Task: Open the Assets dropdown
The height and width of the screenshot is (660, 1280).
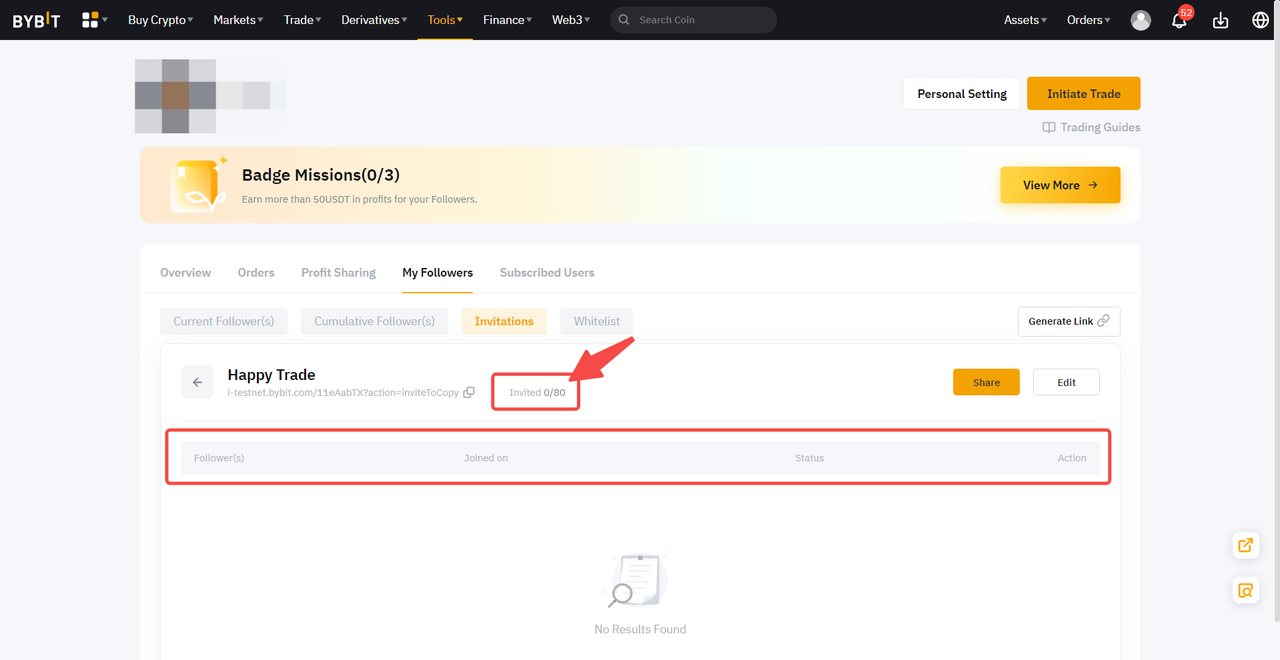Action: 1025,20
